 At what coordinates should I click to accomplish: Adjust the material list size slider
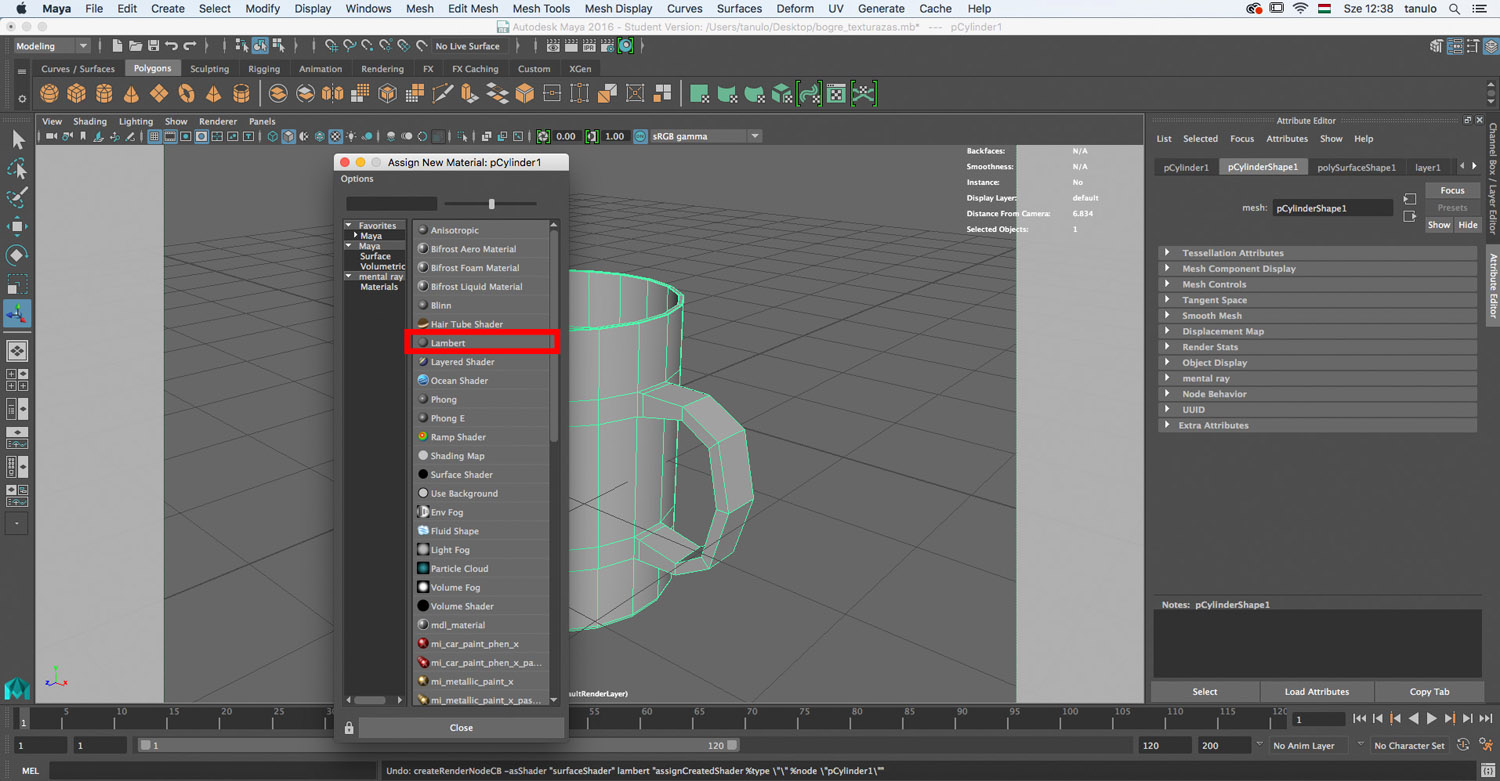point(491,204)
